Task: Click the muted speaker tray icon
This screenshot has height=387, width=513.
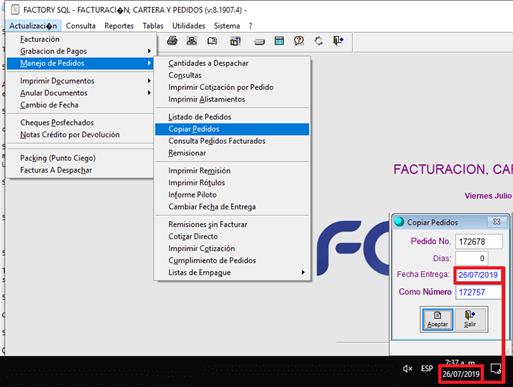Action: click(407, 368)
